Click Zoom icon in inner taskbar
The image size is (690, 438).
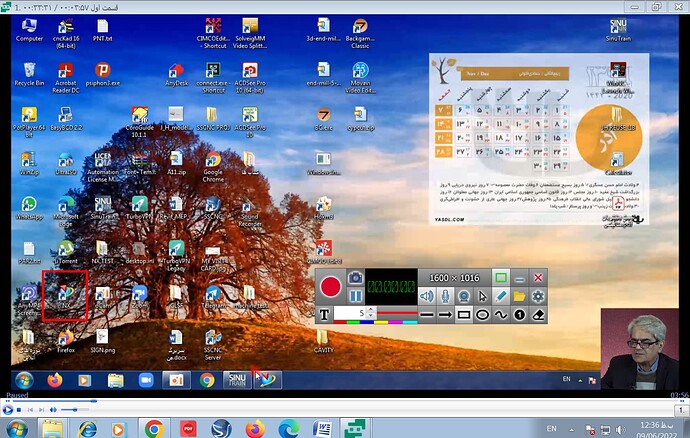pyautogui.click(x=146, y=380)
